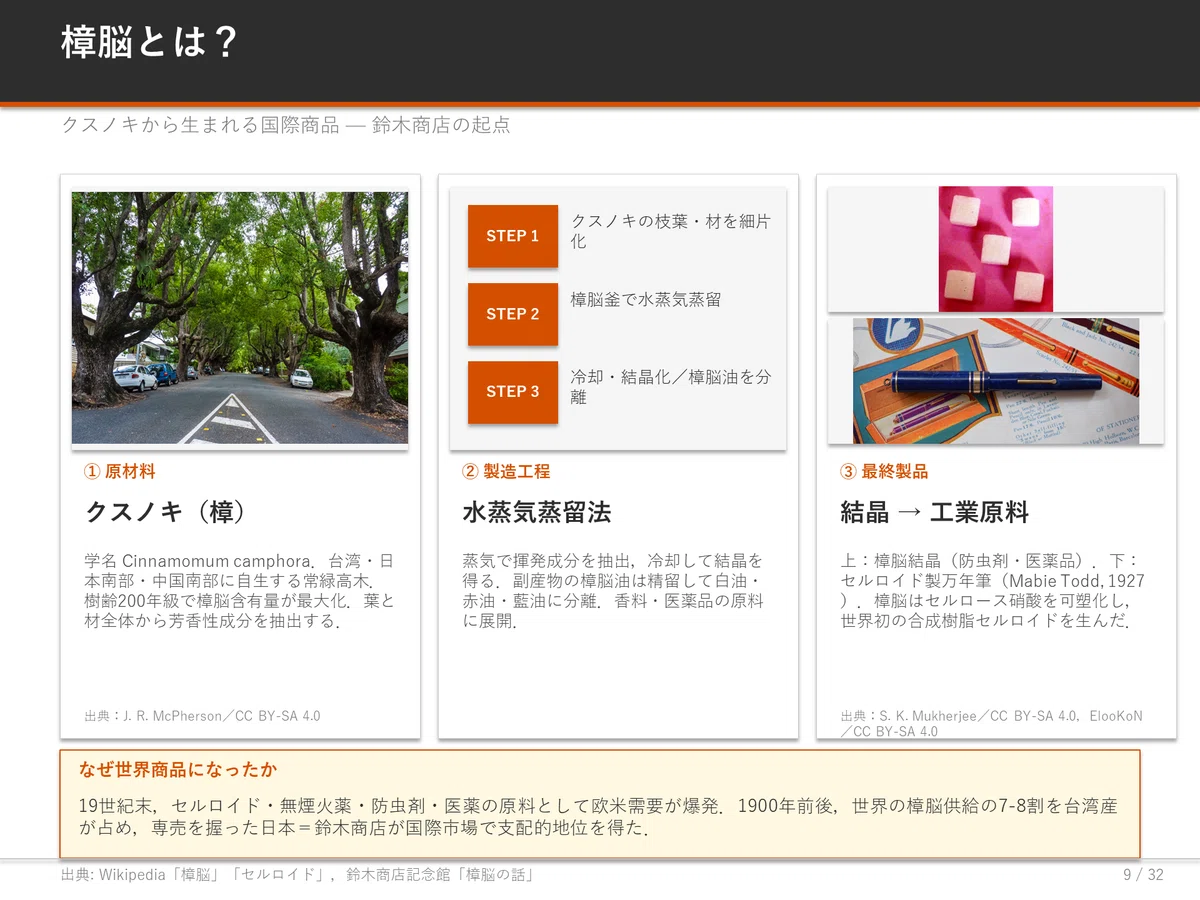Screen dimensions: 1200x900
Task: Select the paragraph starting with 学名 Cinnamomum camphora
Action: tap(240, 591)
